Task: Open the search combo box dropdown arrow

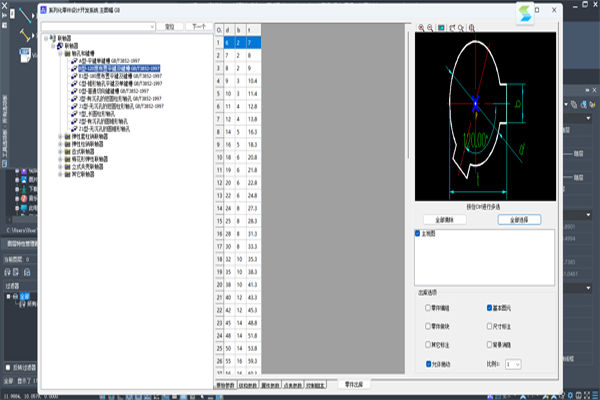Action: 152,26
